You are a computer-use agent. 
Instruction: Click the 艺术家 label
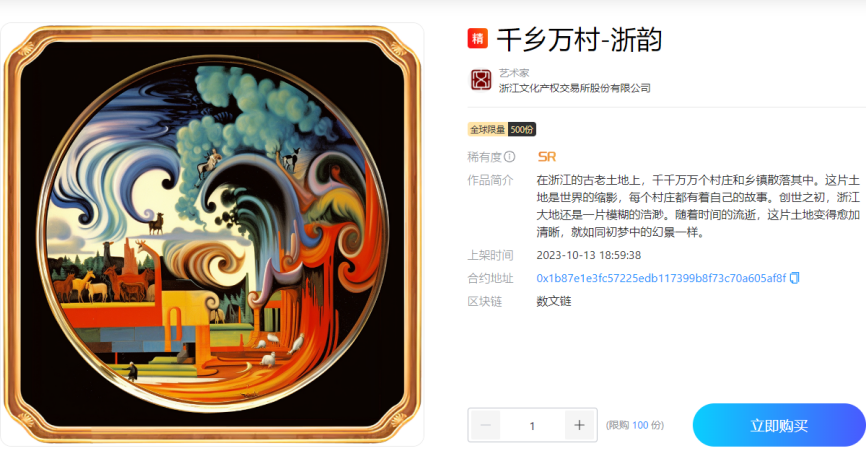pyautogui.click(x=514, y=73)
